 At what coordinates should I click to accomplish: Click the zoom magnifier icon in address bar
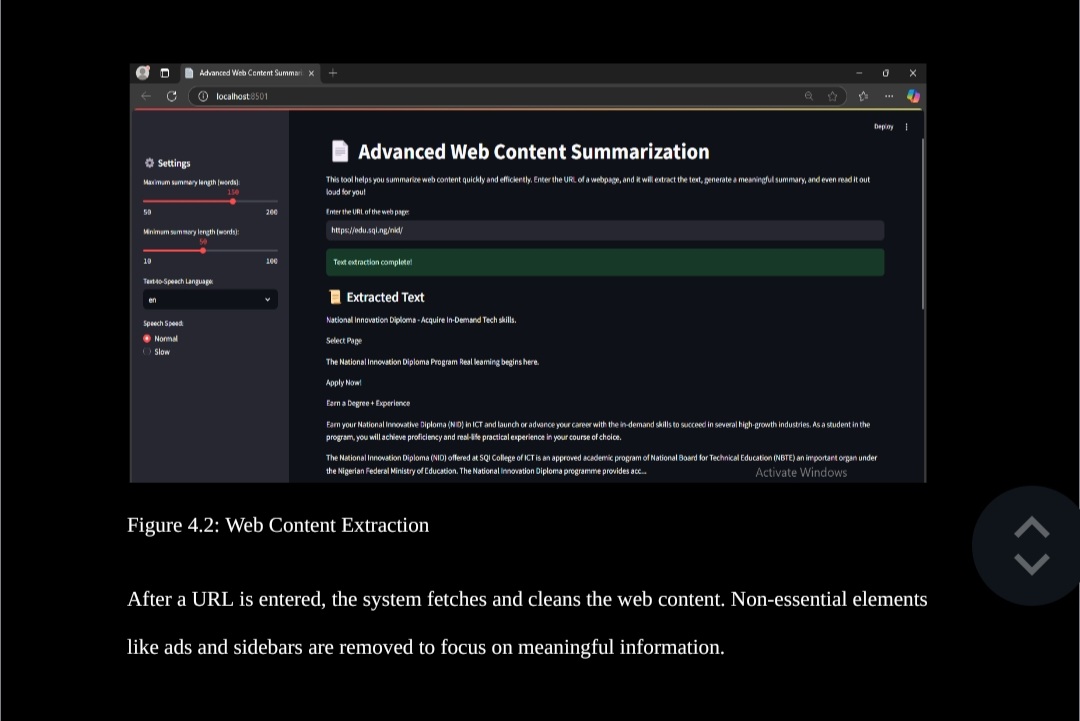coord(809,96)
